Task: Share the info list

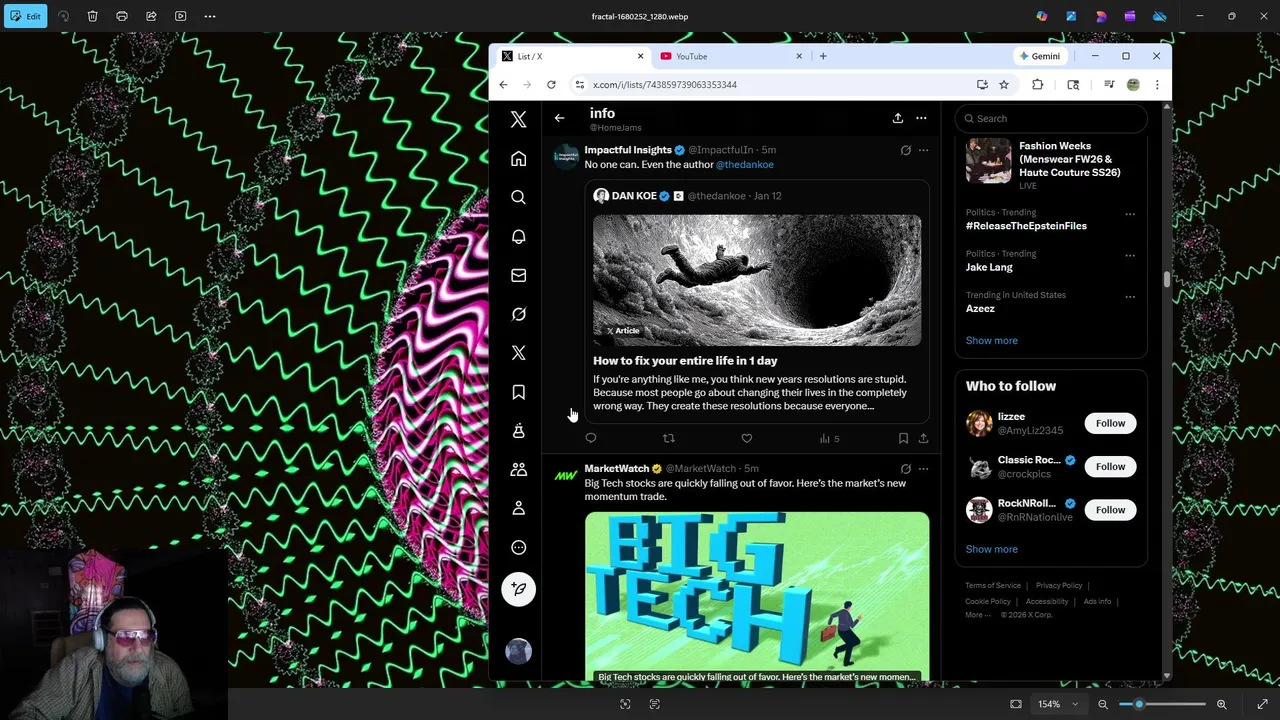Action: [898, 118]
